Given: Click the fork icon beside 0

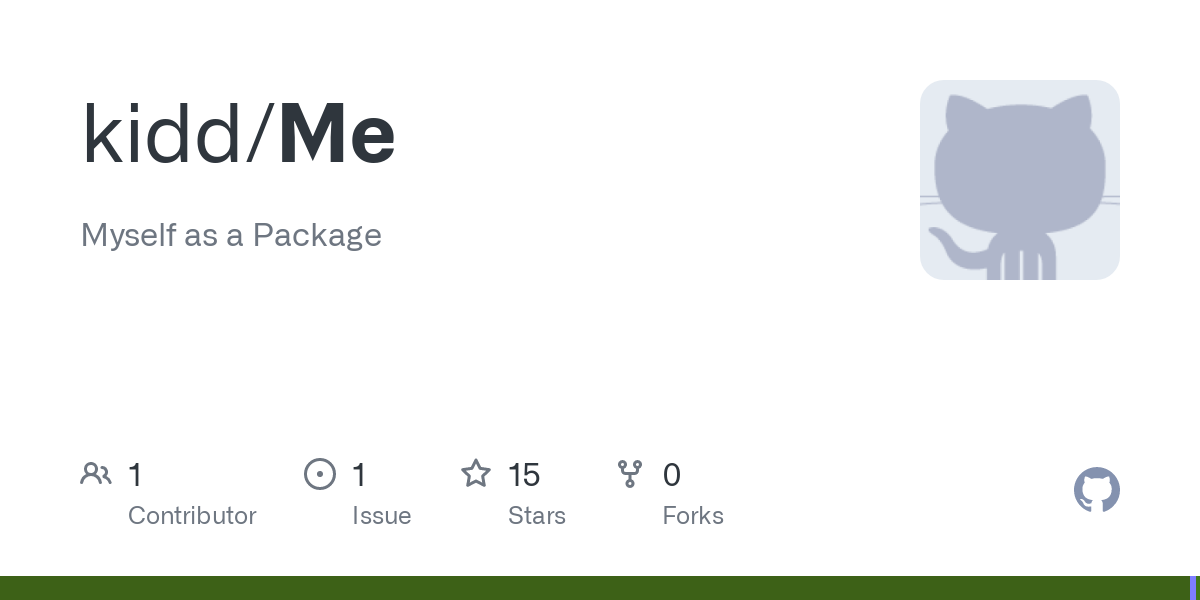Looking at the screenshot, I should pos(629,474).
